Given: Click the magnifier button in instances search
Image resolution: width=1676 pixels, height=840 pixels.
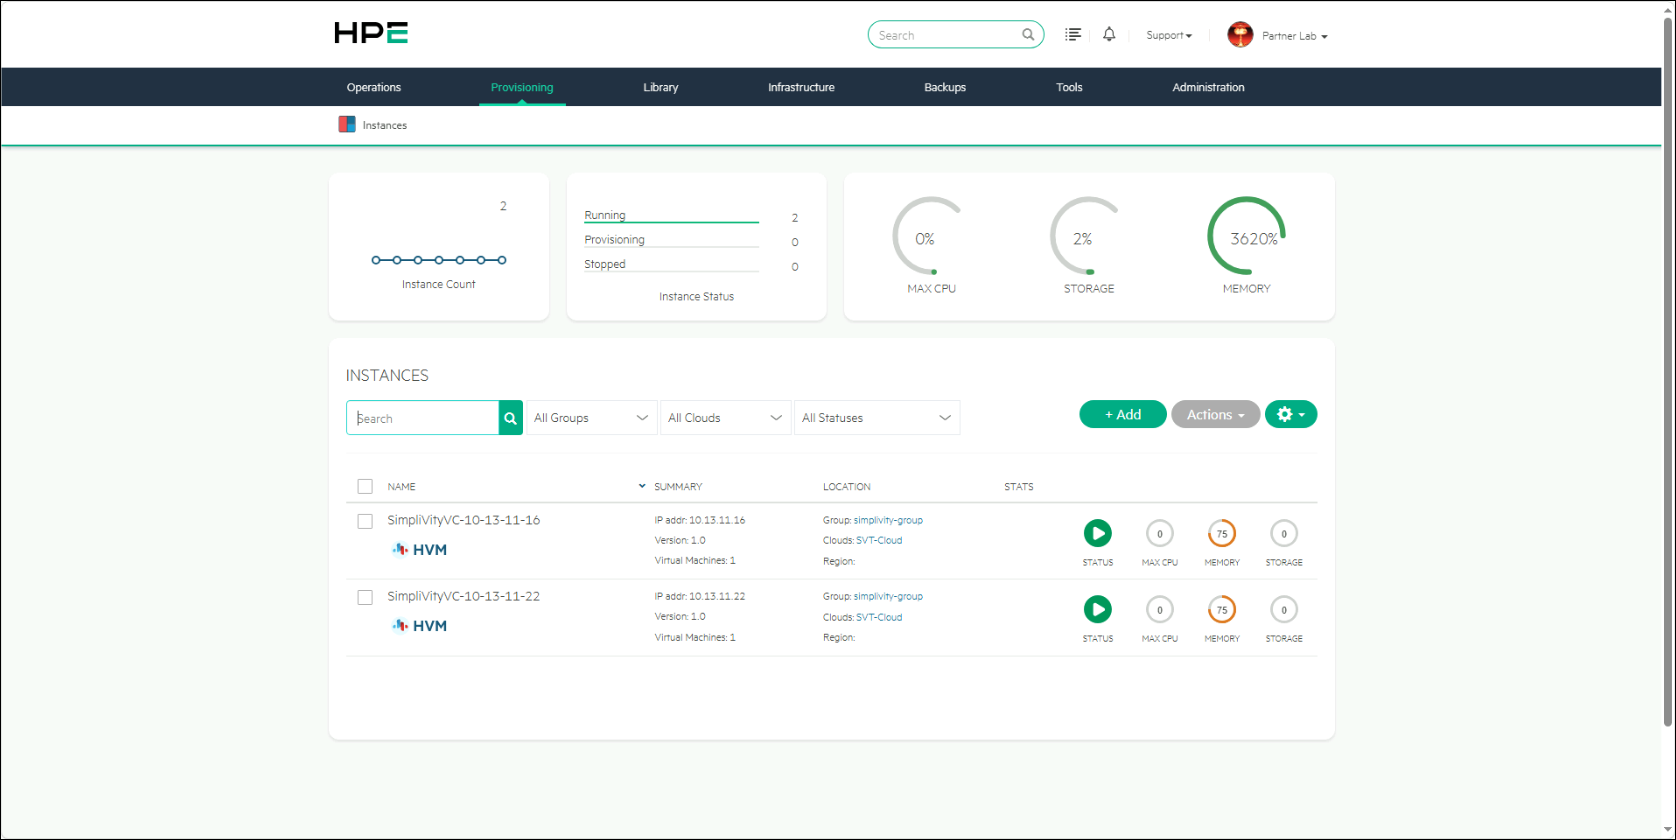Looking at the screenshot, I should click(x=511, y=418).
